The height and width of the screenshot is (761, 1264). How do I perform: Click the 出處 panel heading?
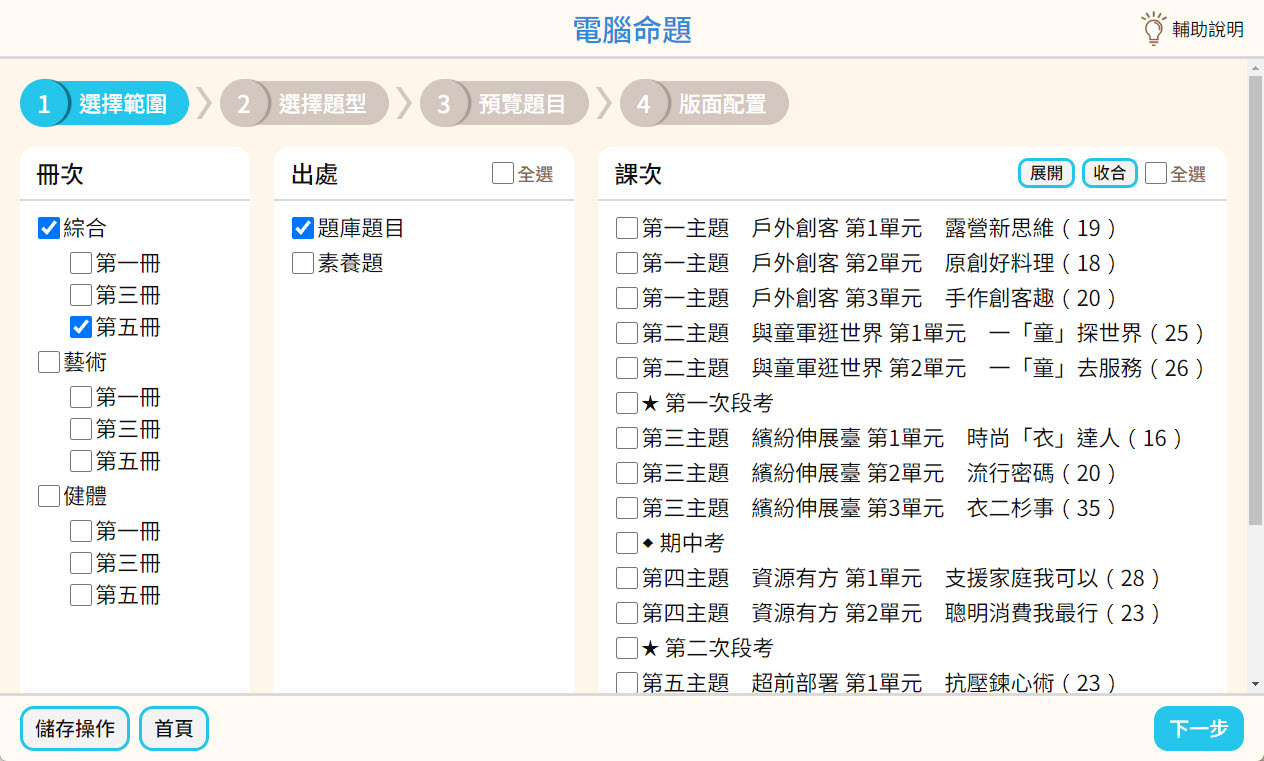pyautogui.click(x=314, y=174)
